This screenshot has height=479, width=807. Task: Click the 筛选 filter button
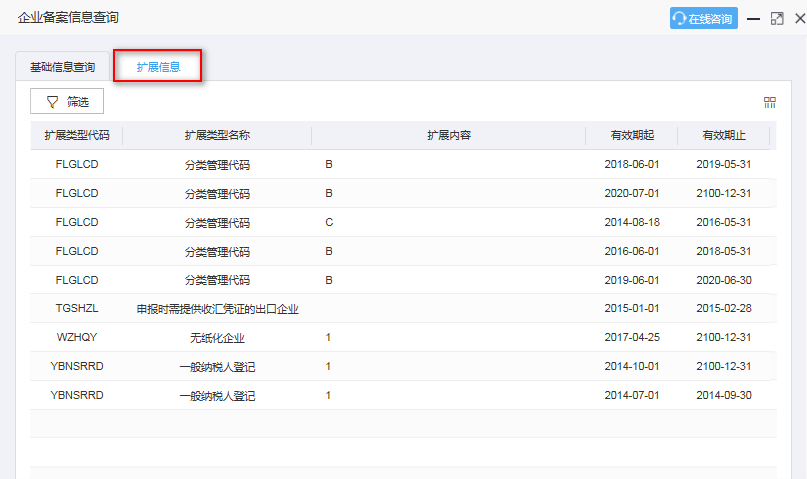point(67,101)
